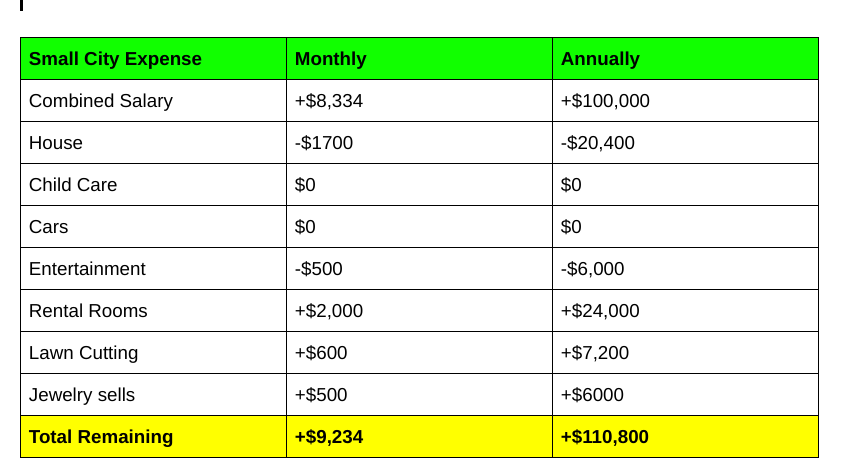Select the -$20,400 annual house cell
This screenshot has width=853, height=474.
(598, 143)
